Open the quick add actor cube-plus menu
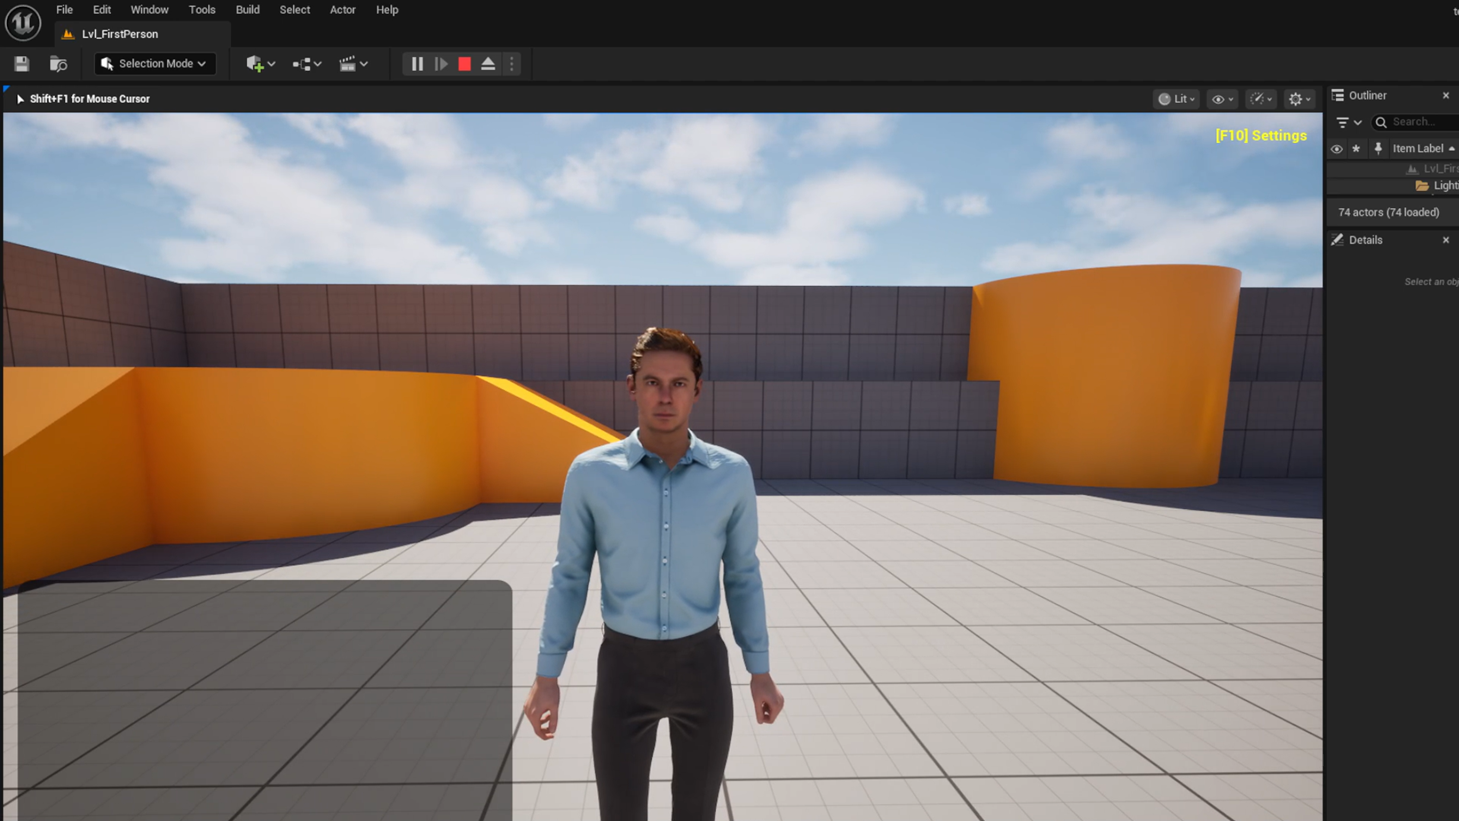This screenshot has width=1459, height=821. pyautogui.click(x=260, y=64)
